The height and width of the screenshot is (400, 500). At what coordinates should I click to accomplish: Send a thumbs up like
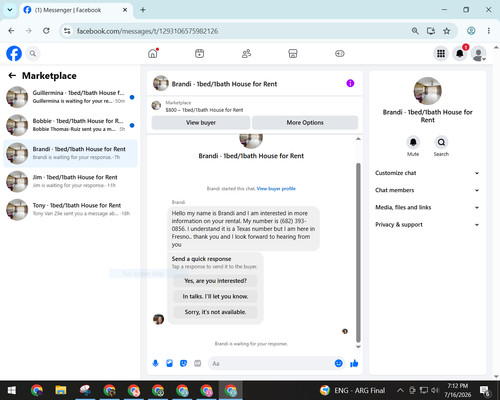354,363
